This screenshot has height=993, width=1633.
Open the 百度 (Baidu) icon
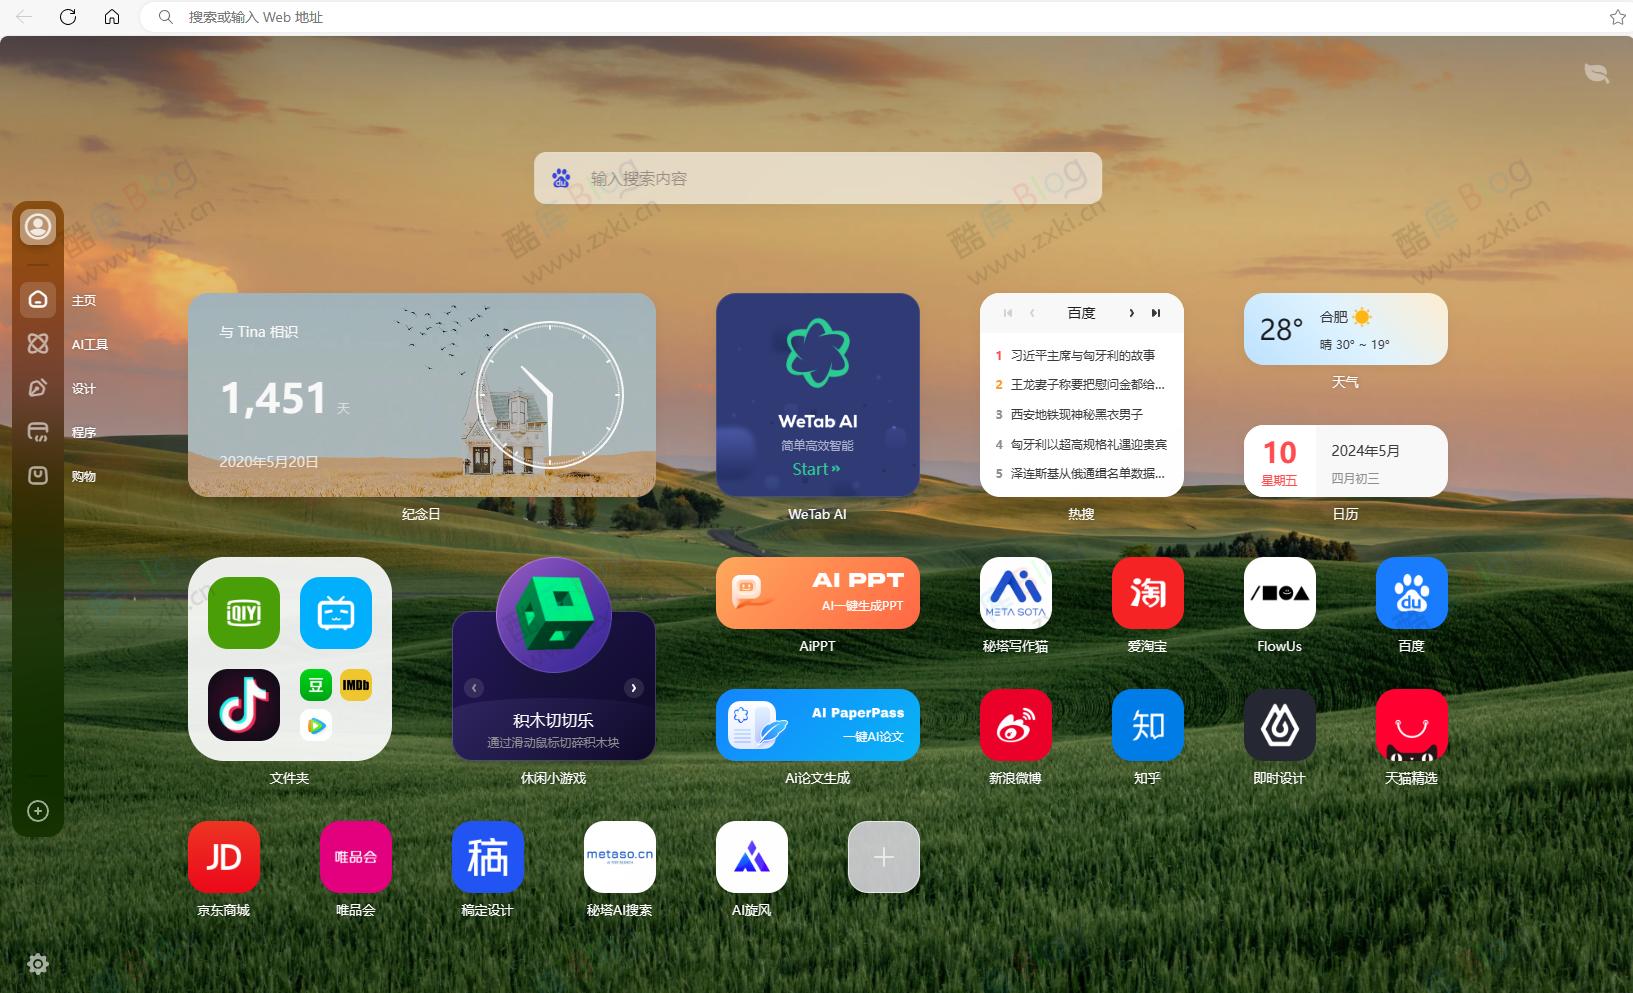coord(1412,593)
